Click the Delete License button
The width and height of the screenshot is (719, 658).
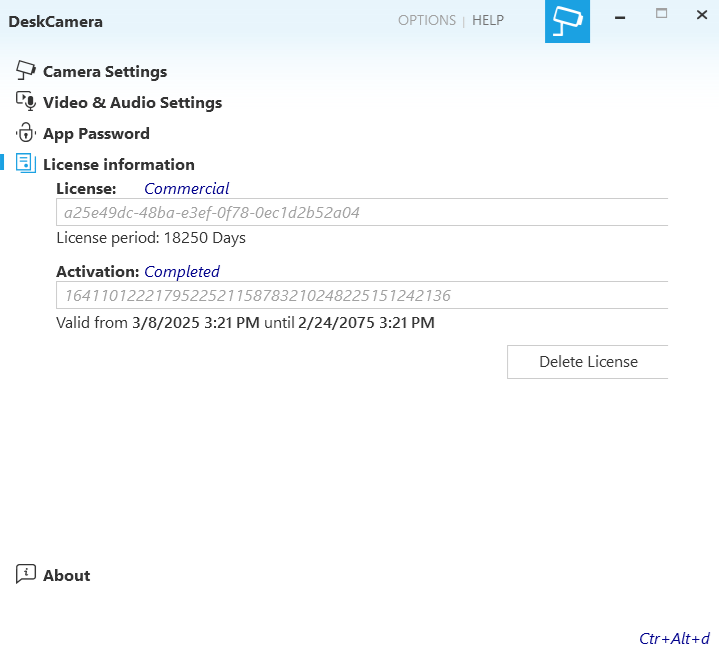pyautogui.click(x=588, y=362)
